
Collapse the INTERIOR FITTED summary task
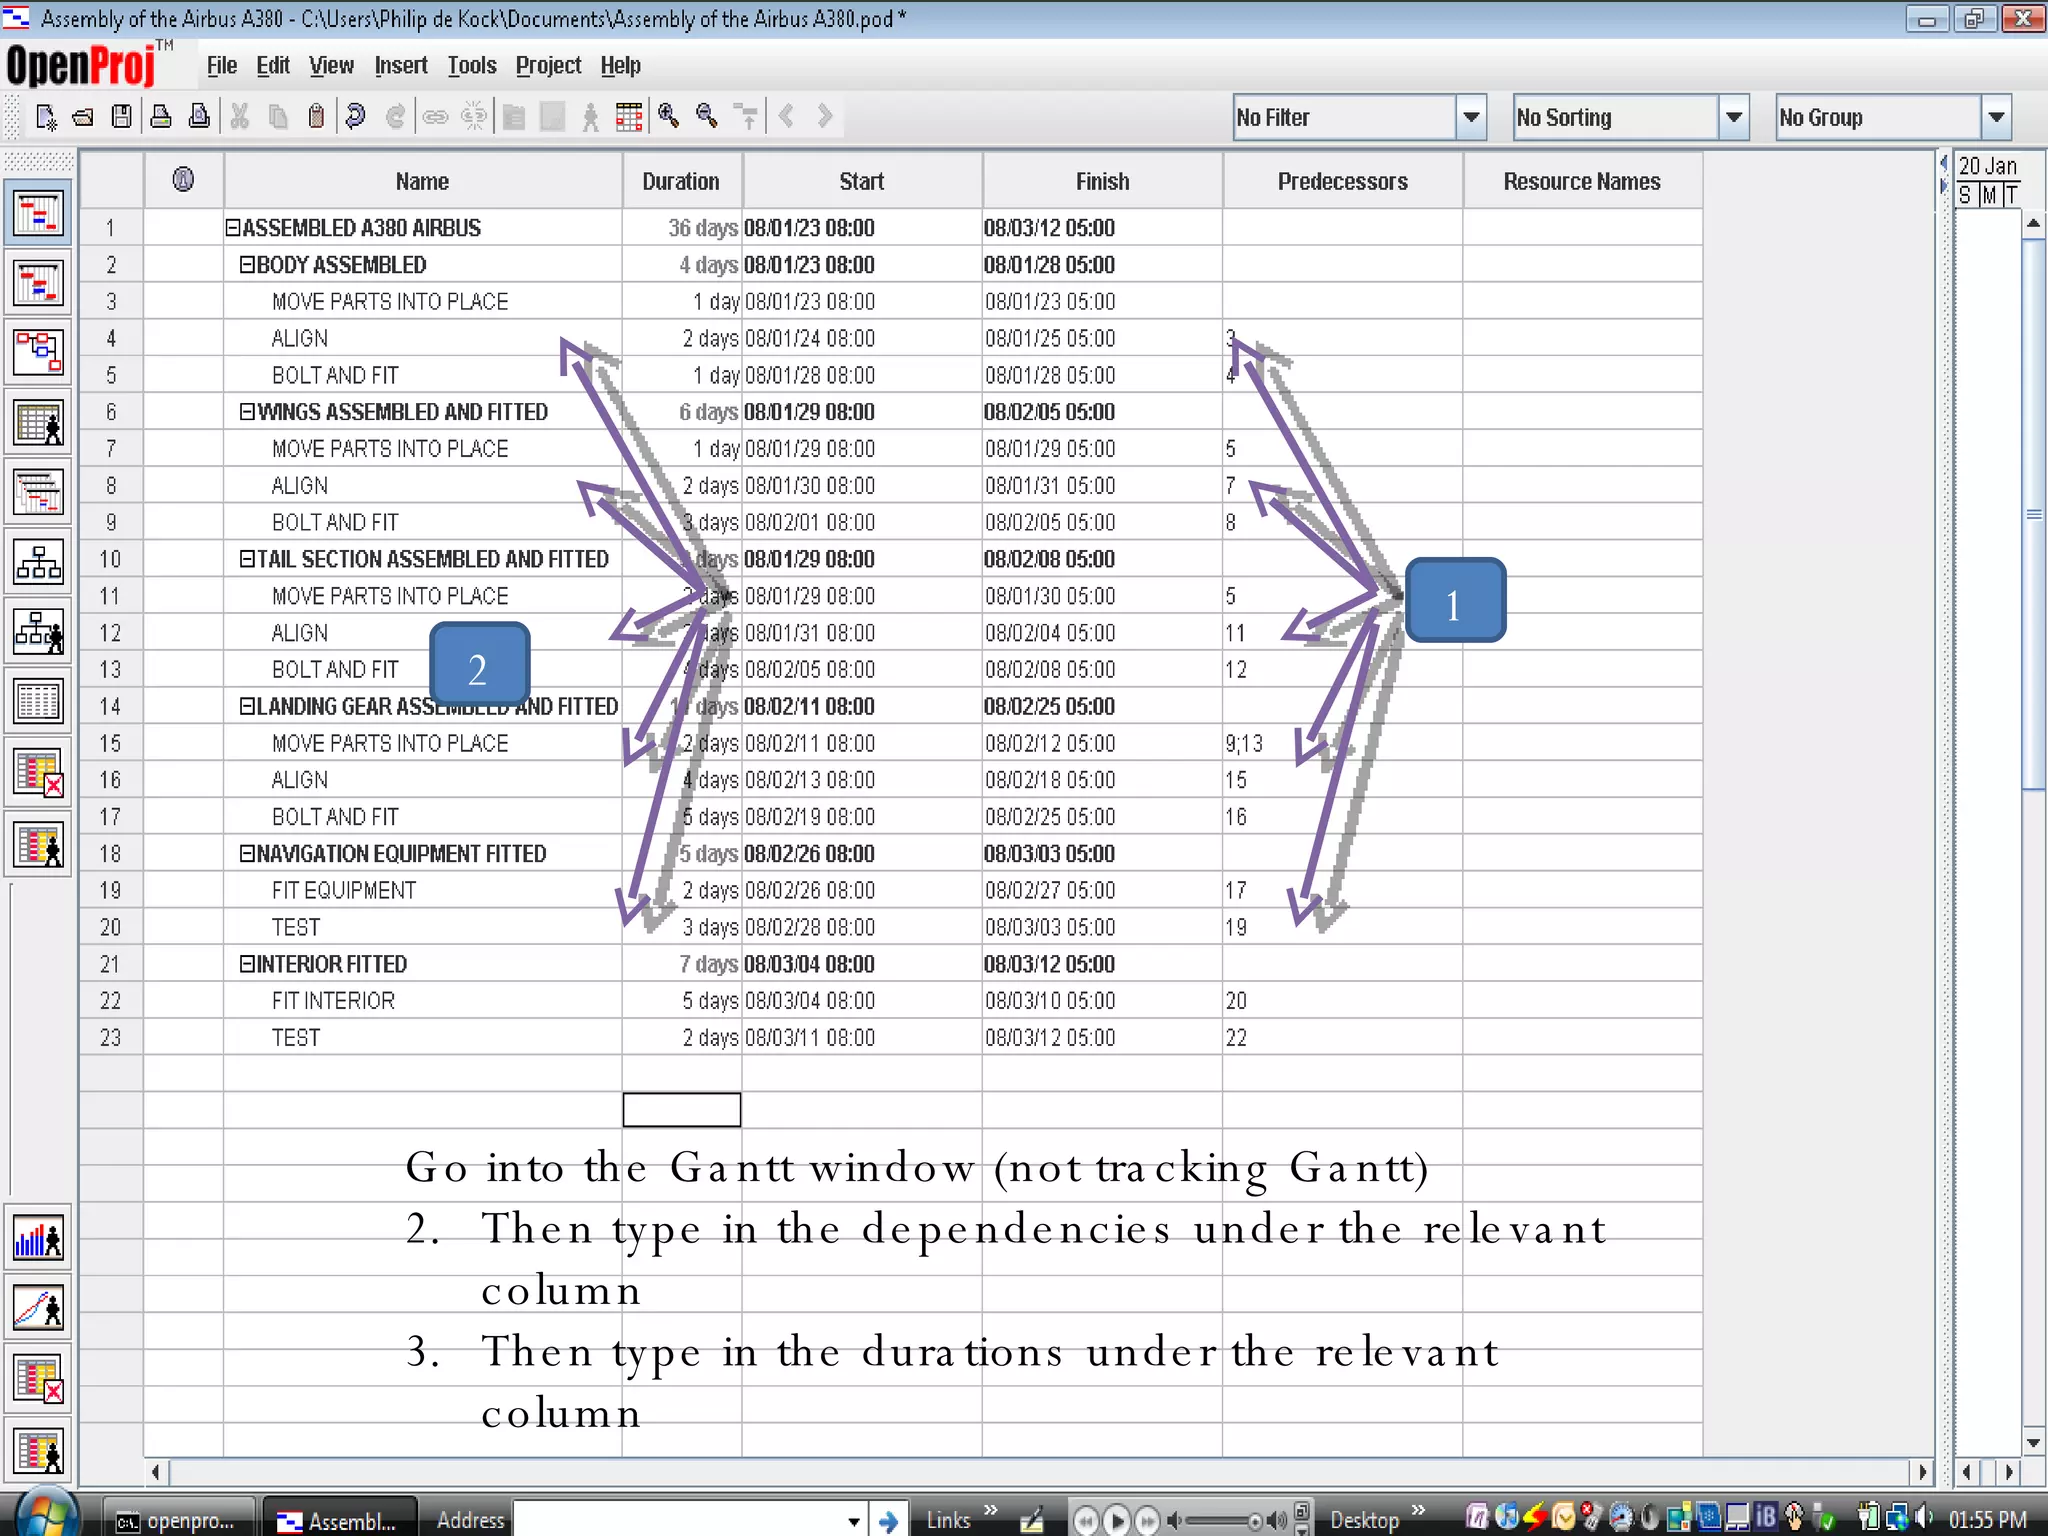(x=247, y=964)
